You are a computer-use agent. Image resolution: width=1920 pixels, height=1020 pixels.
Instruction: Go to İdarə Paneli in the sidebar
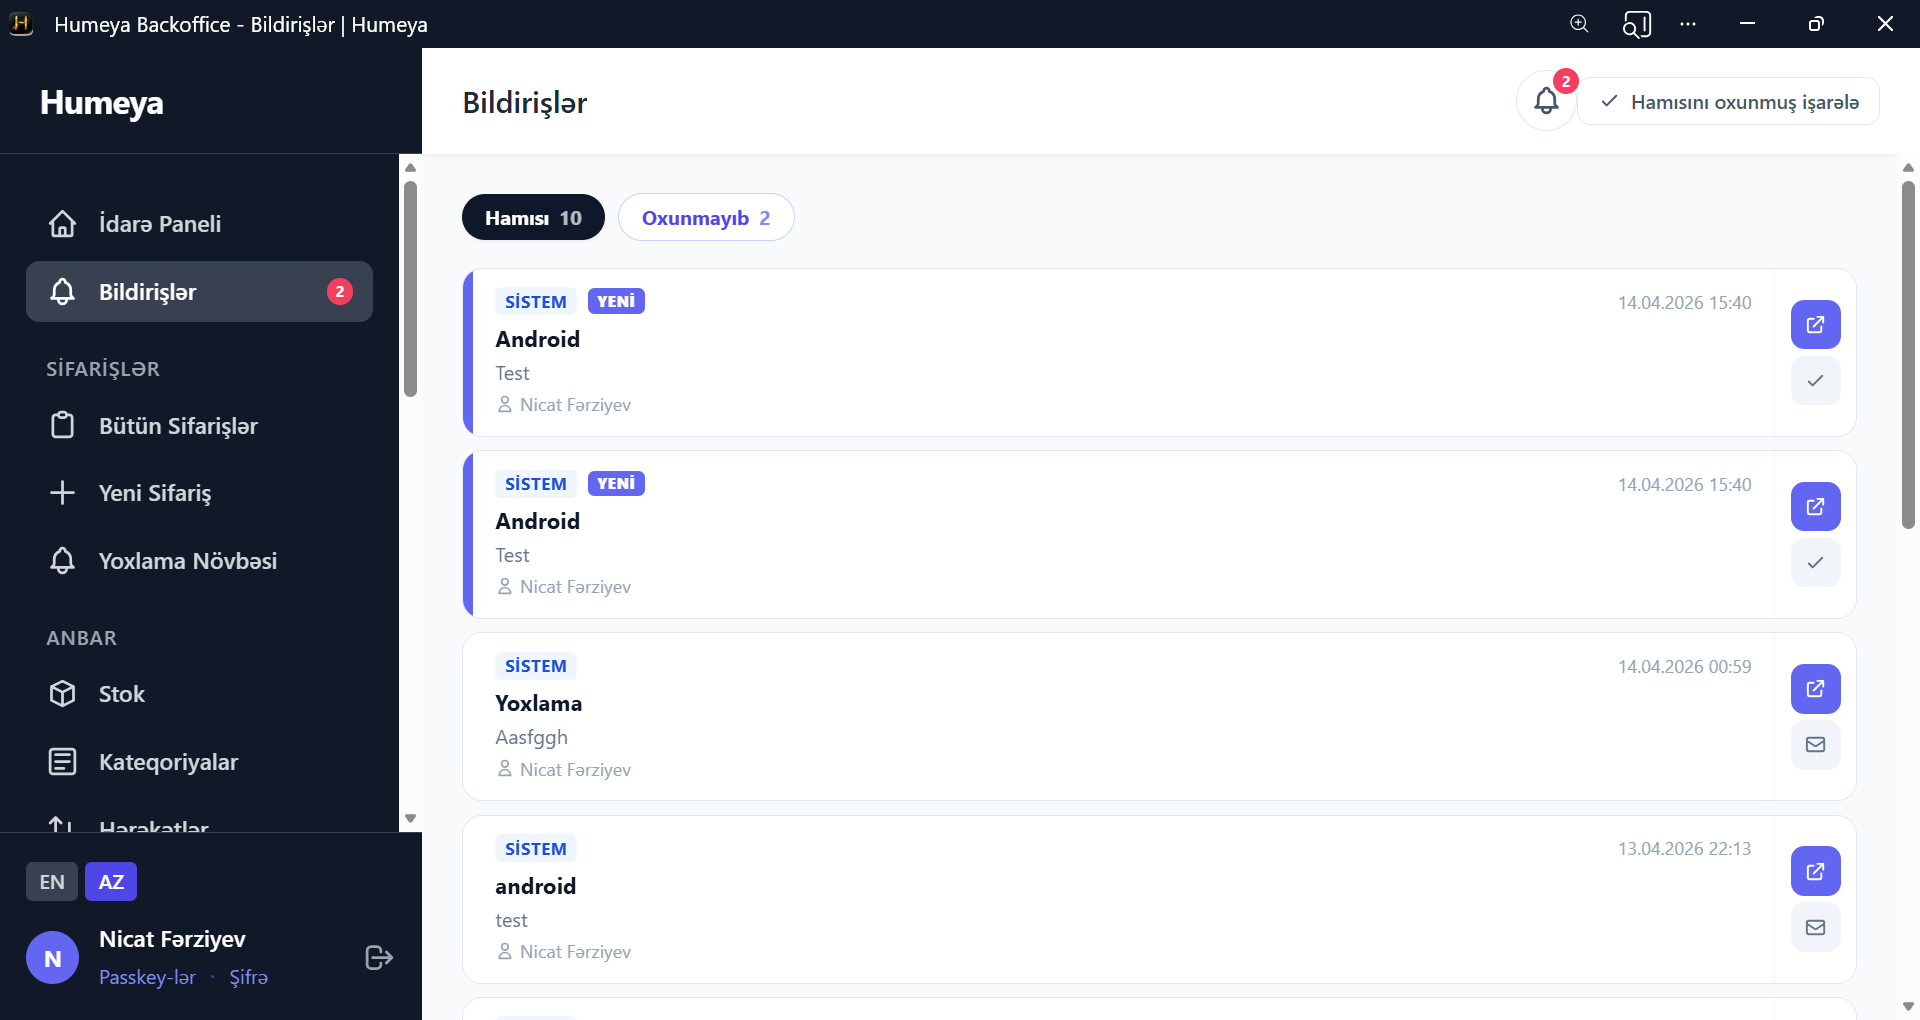(x=160, y=224)
